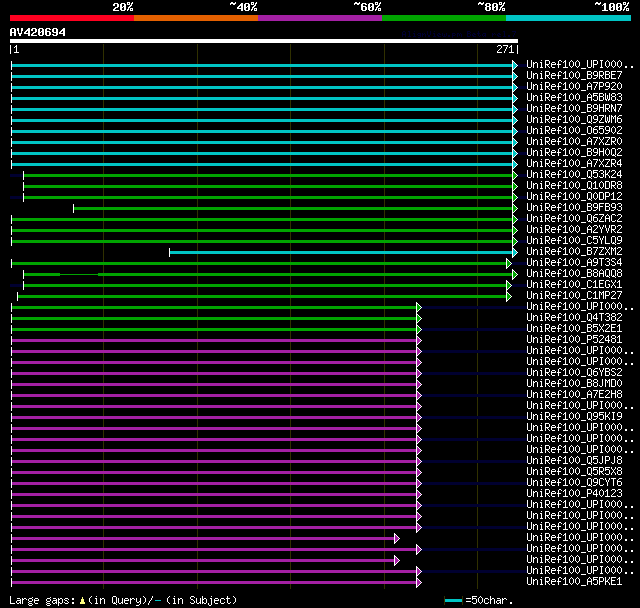This screenshot has width=640, height=608.
Task: Click the arrowhead ending the A5PKE1 alignment
Action: coord(419,583)
